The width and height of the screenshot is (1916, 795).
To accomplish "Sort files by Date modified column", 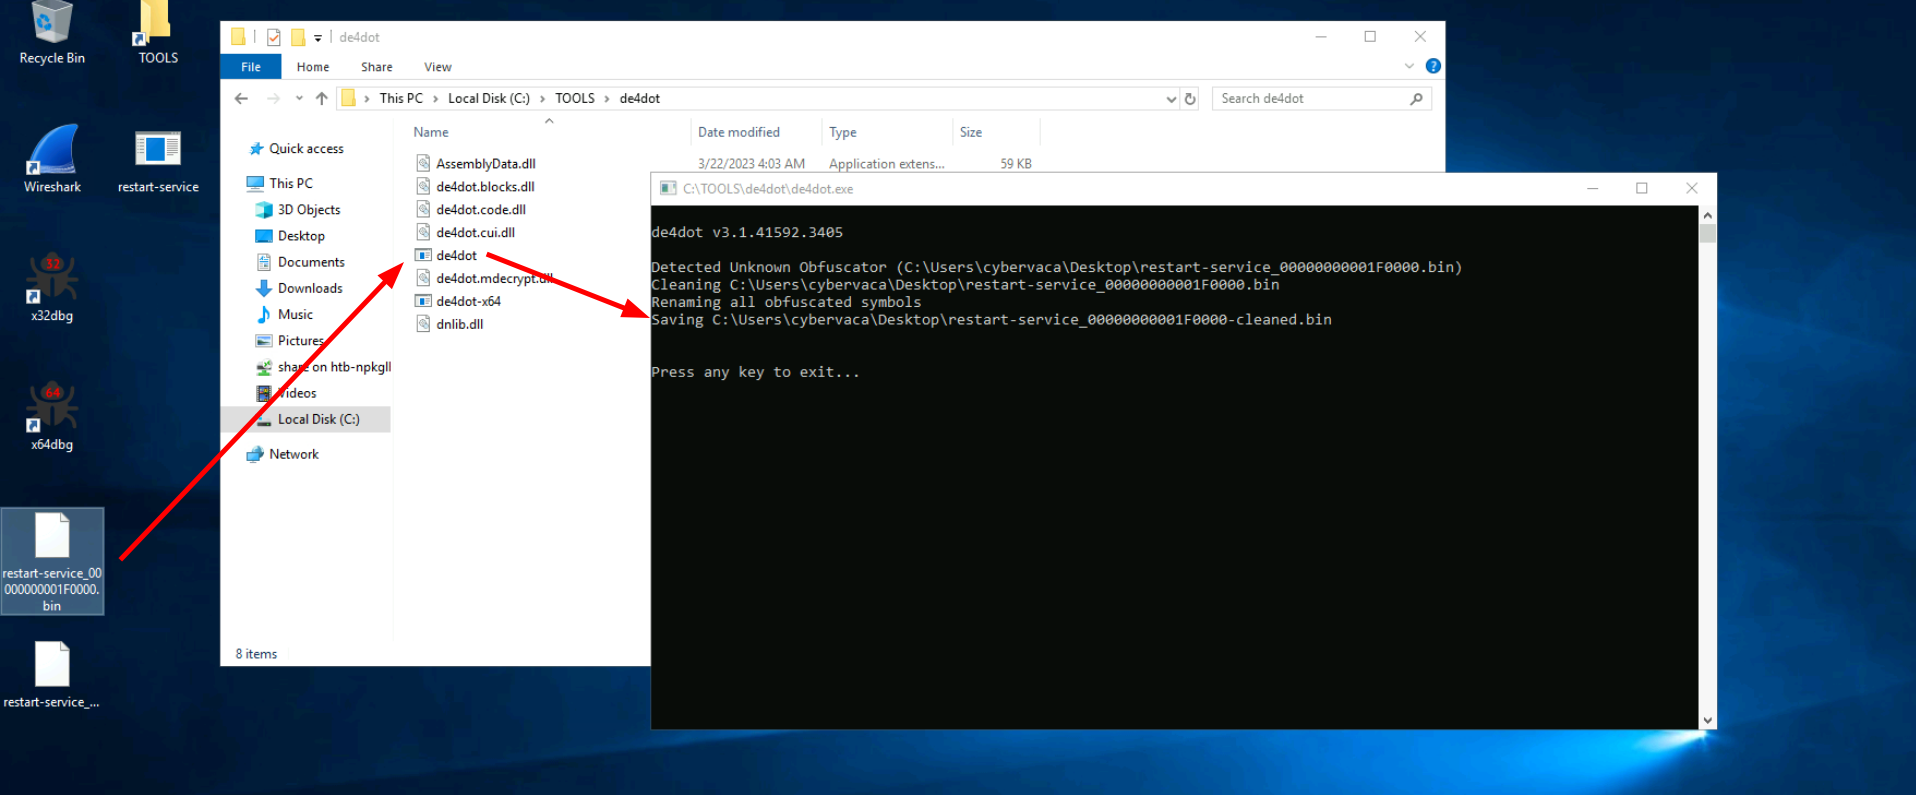I will click(x=738, y=132).
